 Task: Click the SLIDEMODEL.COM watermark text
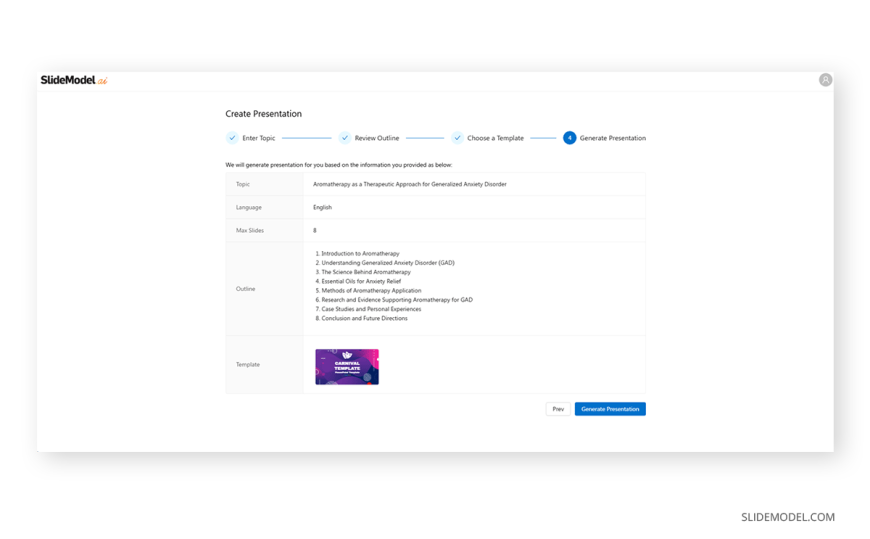pyautogui.click(x=787, y=517)
